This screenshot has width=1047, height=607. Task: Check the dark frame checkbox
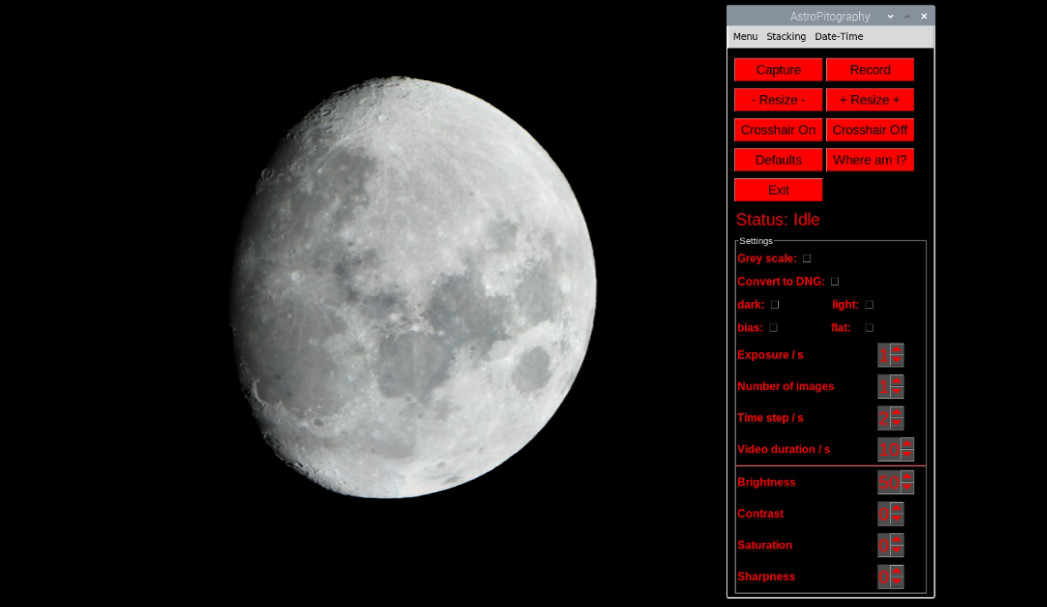[773, 304]
